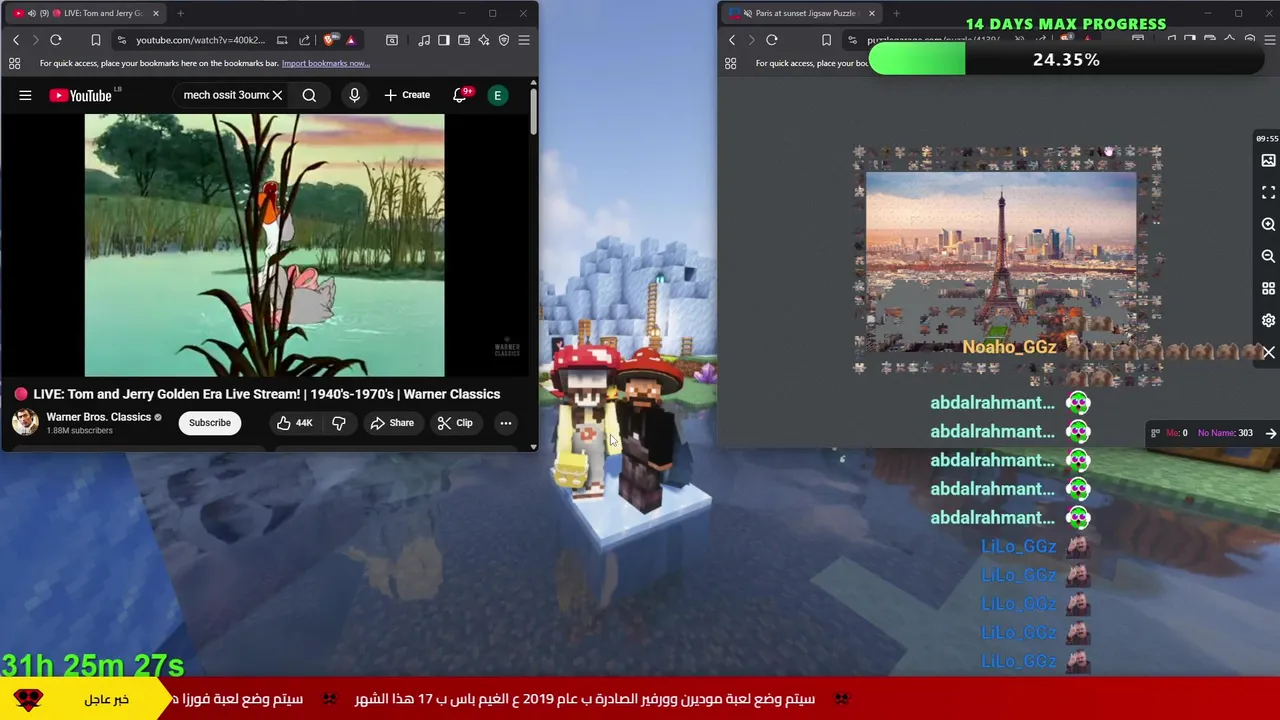Open Brave Rewards triangle icon in YouTube window
This screenshot has height=720, width=1280.
[x=351, y=40]
